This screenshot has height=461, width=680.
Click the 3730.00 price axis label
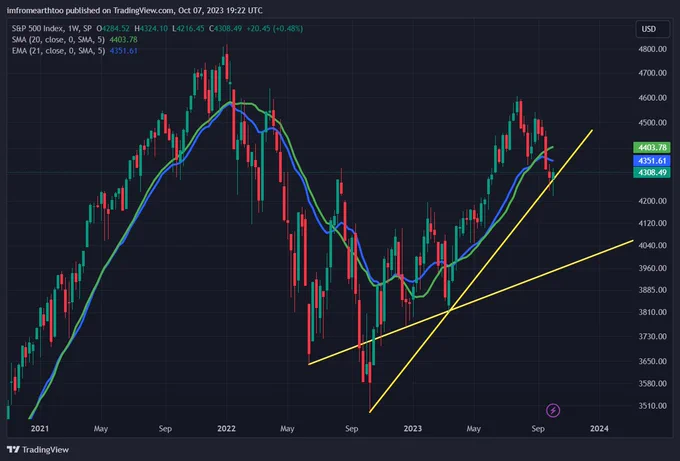[652, 337]
